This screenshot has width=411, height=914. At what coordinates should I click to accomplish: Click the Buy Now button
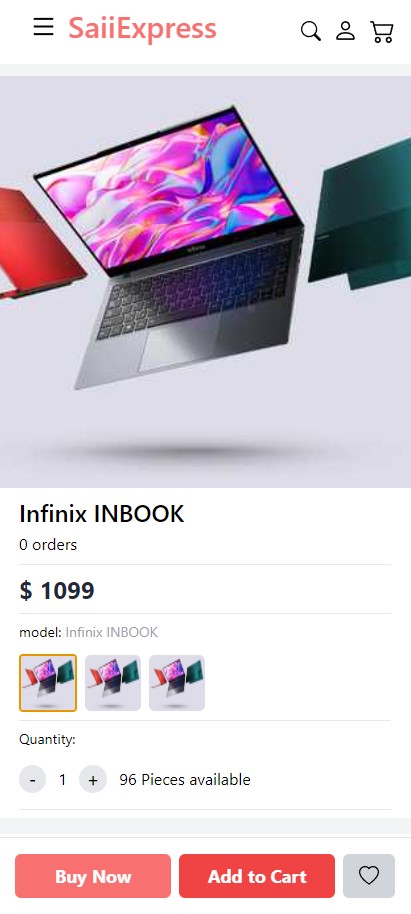click(x=93, y=876)
